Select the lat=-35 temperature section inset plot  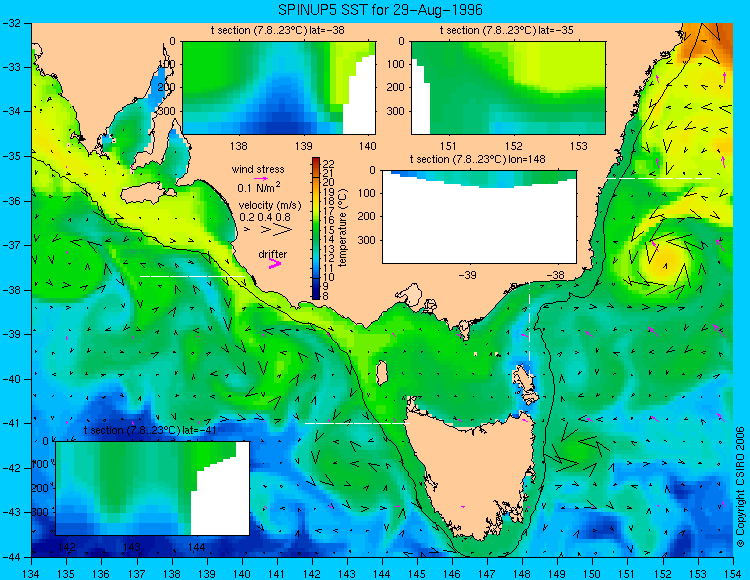coord(508,88)
